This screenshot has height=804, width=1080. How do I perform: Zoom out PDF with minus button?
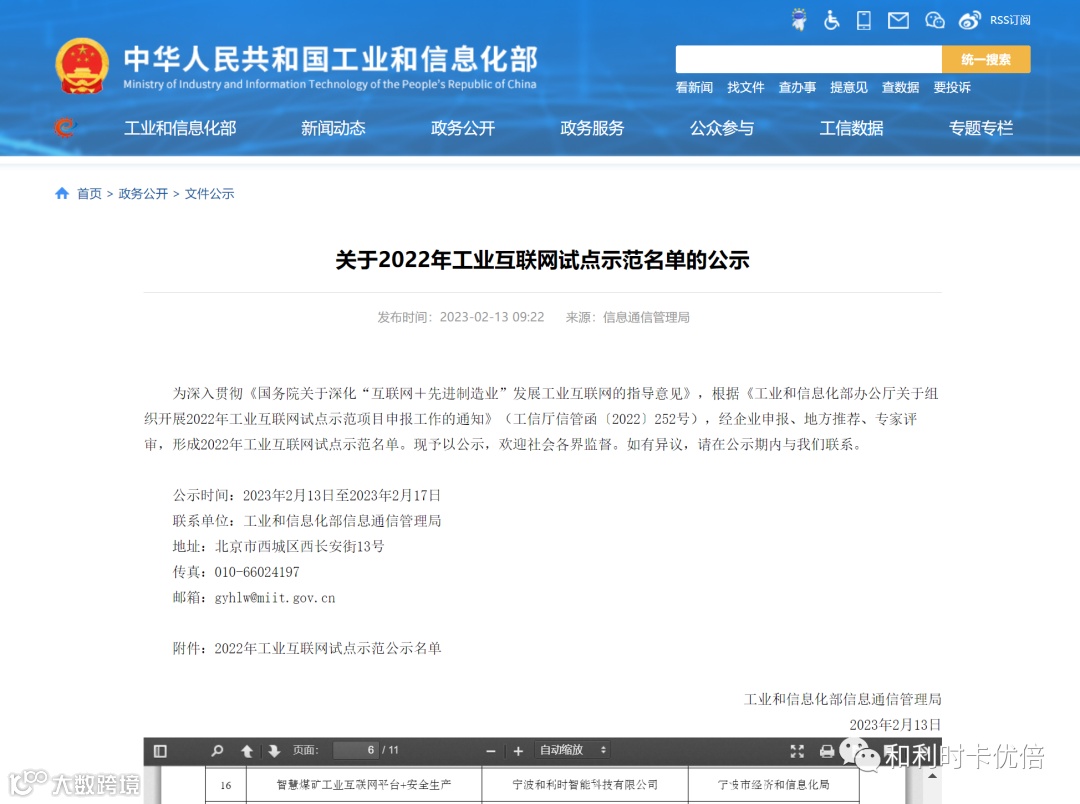[x=491, y=751]
